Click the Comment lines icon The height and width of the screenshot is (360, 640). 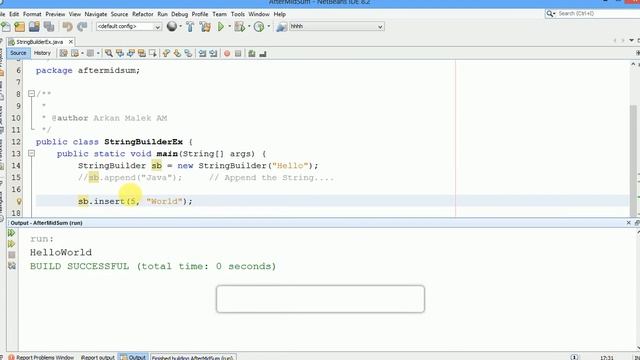pos(252,53)
